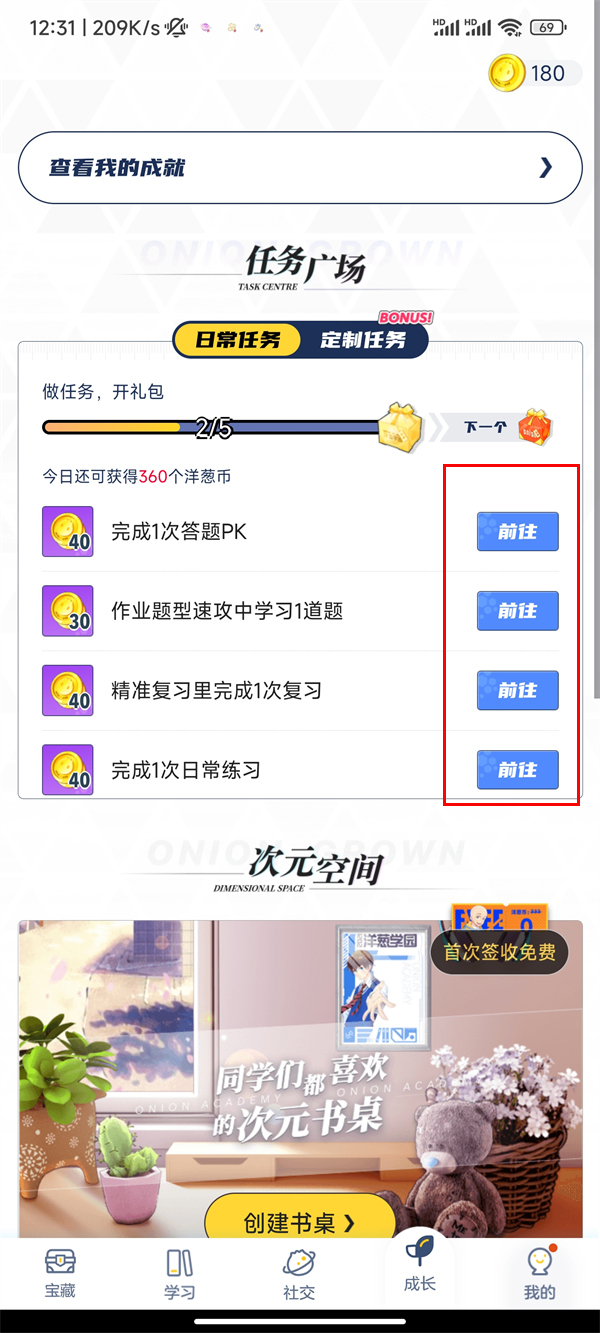Tap the red 下一个 gift box icon
This screenshot has height=1333, width=600.
tap(536, 427)
